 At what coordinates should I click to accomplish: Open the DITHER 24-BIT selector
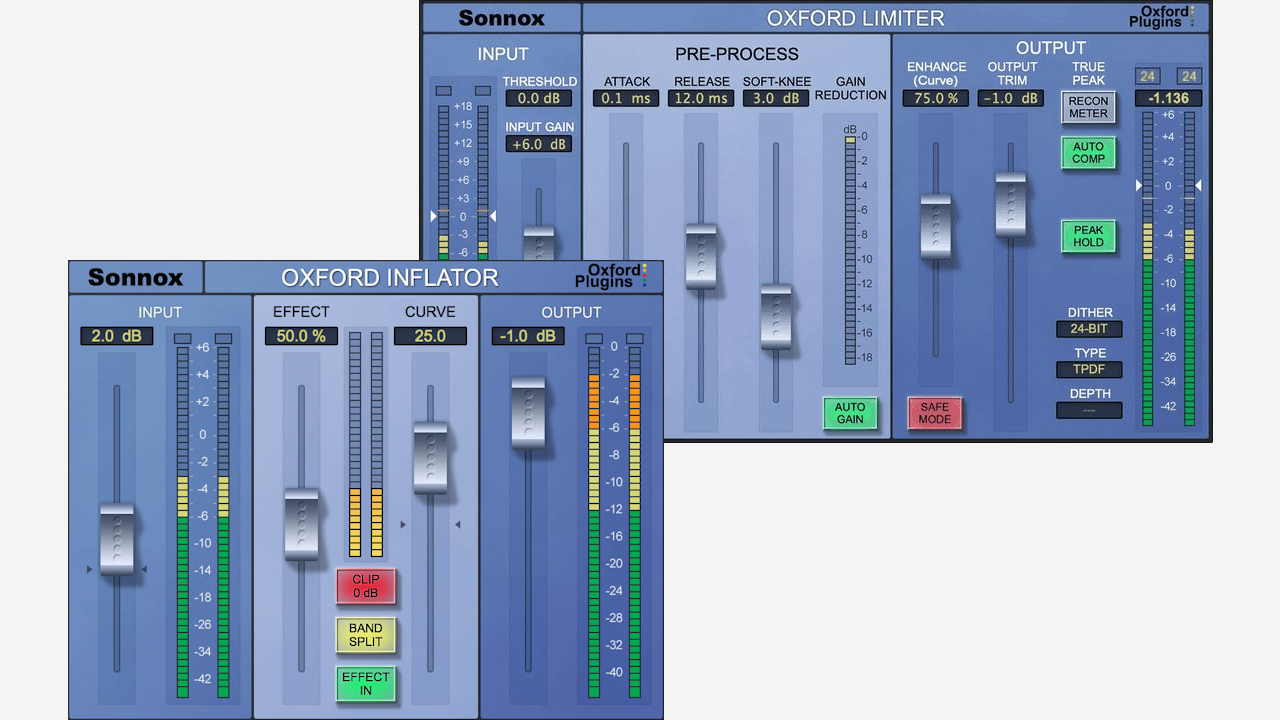click(x=1088, y=329)
